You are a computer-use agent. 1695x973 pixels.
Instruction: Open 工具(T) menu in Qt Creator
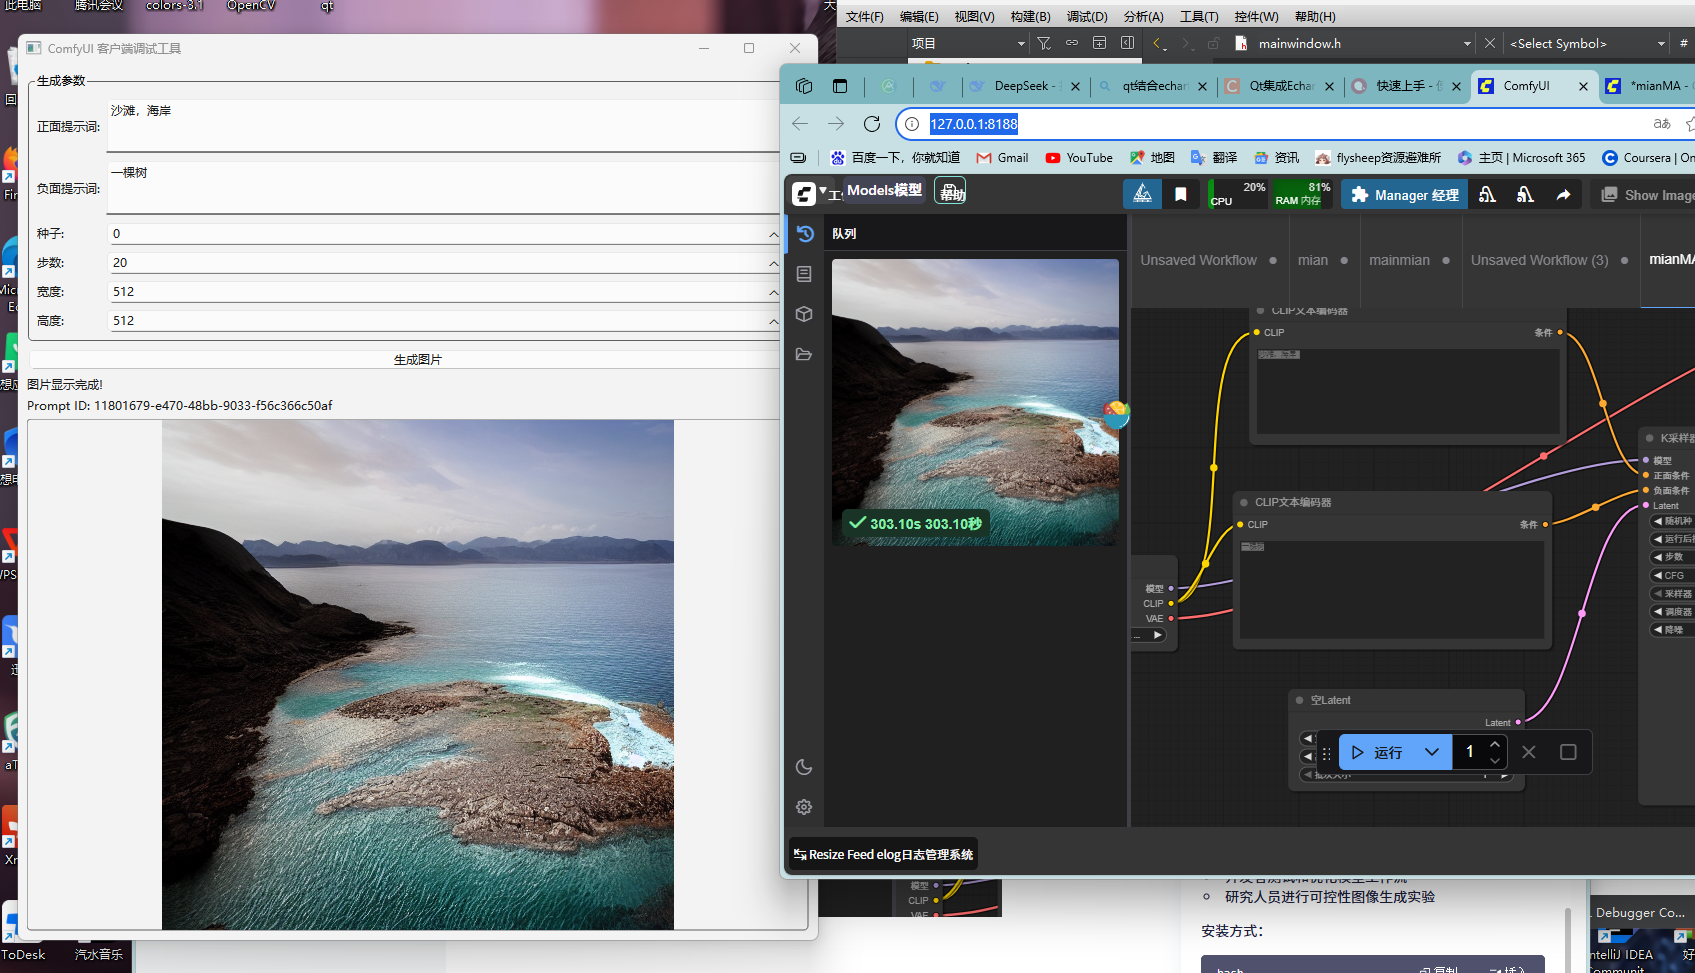click(1199, 17)
